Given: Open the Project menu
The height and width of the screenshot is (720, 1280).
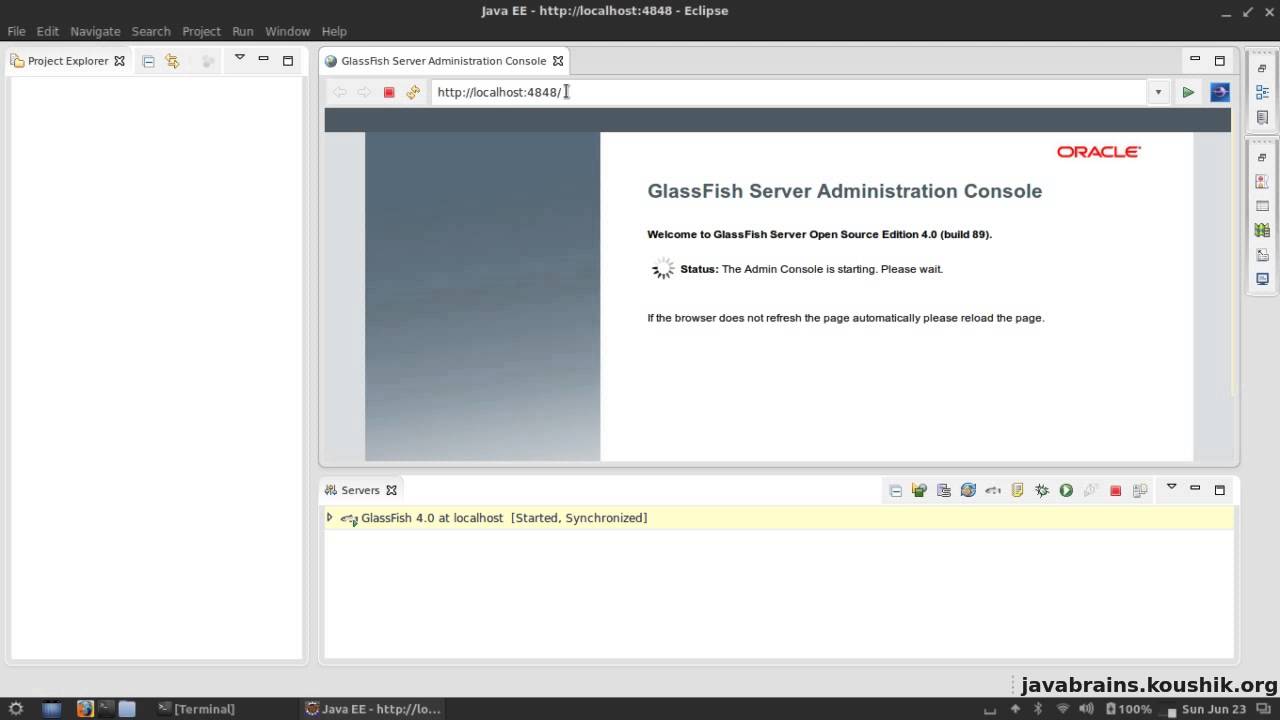Looking at the screenshot, I should tap(201, 31).
